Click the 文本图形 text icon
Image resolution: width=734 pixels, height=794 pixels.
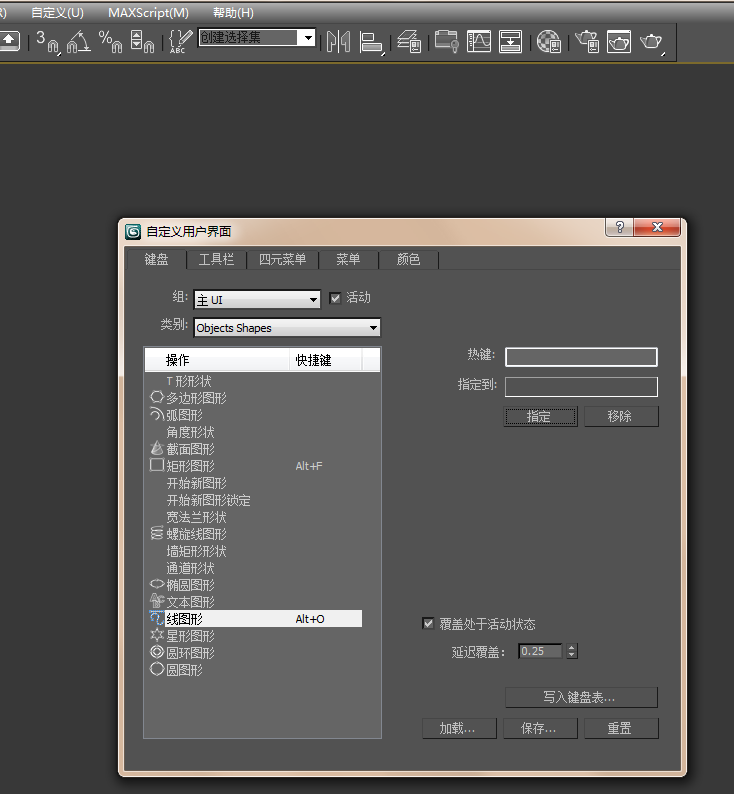[157, 601]
